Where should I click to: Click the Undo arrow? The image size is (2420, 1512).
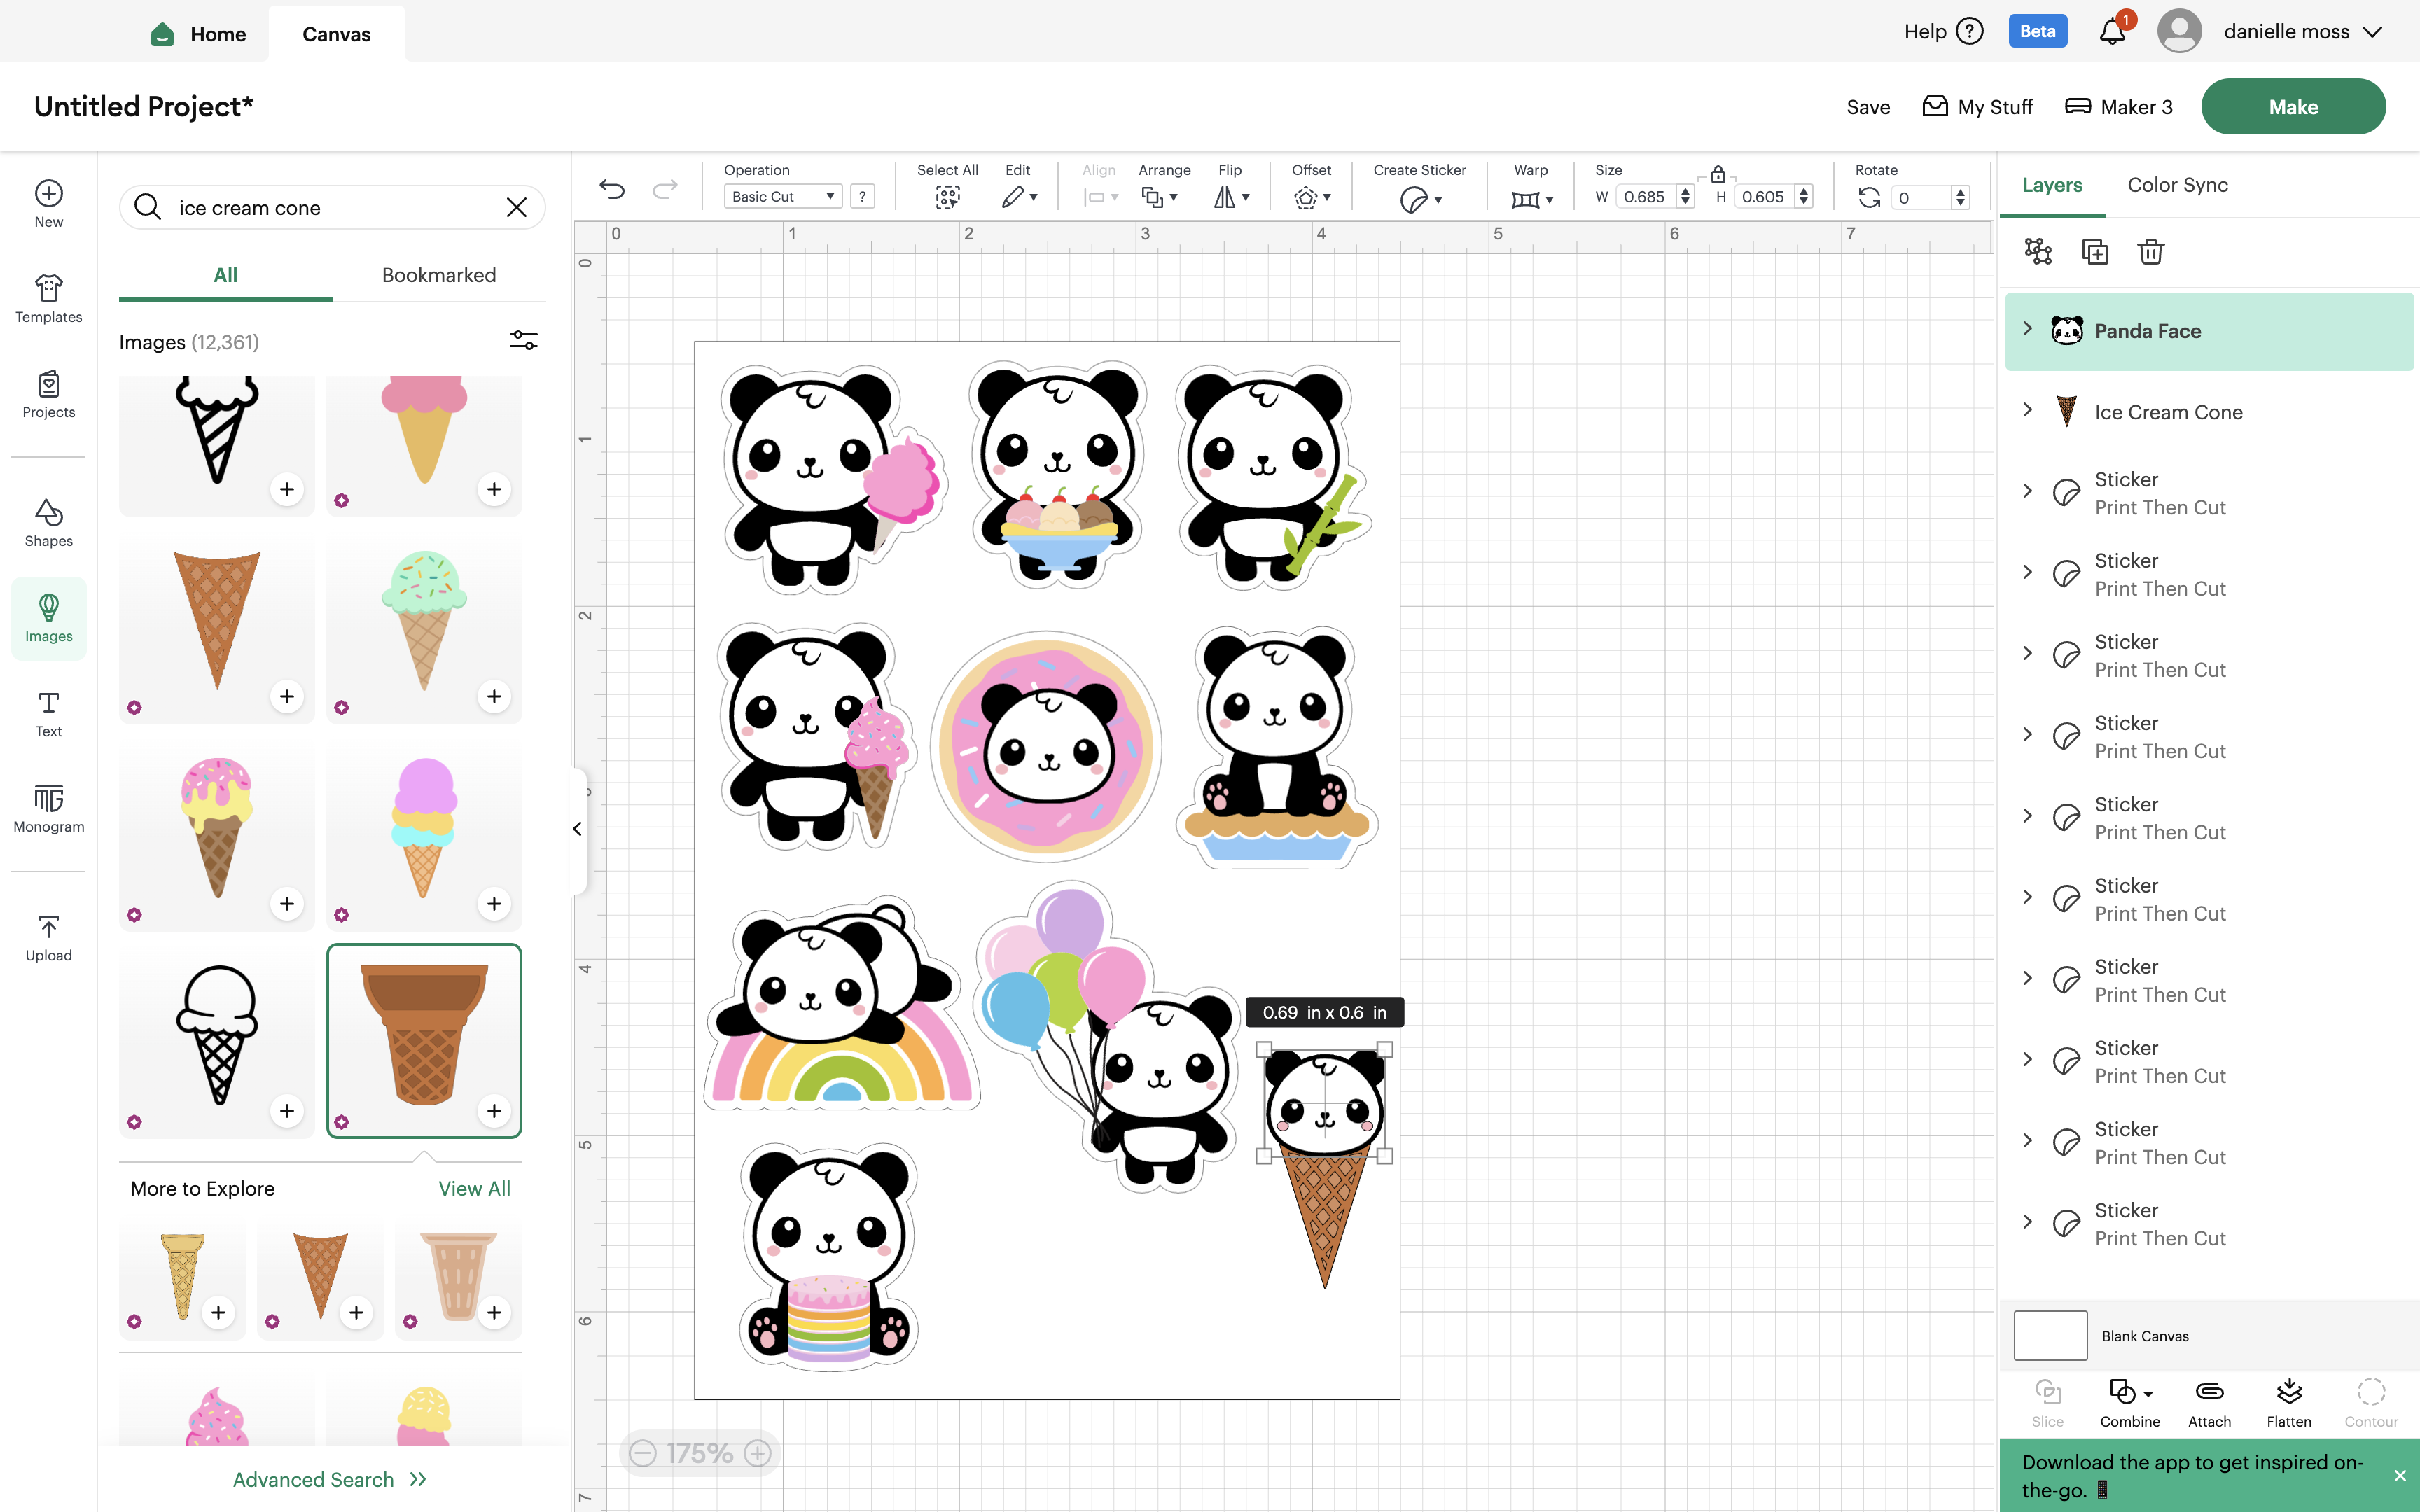click(x=612, y=189)
